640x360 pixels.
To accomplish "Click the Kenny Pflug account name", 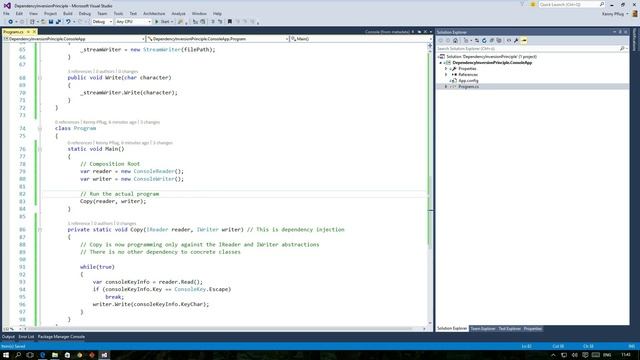I will [613, 14].
